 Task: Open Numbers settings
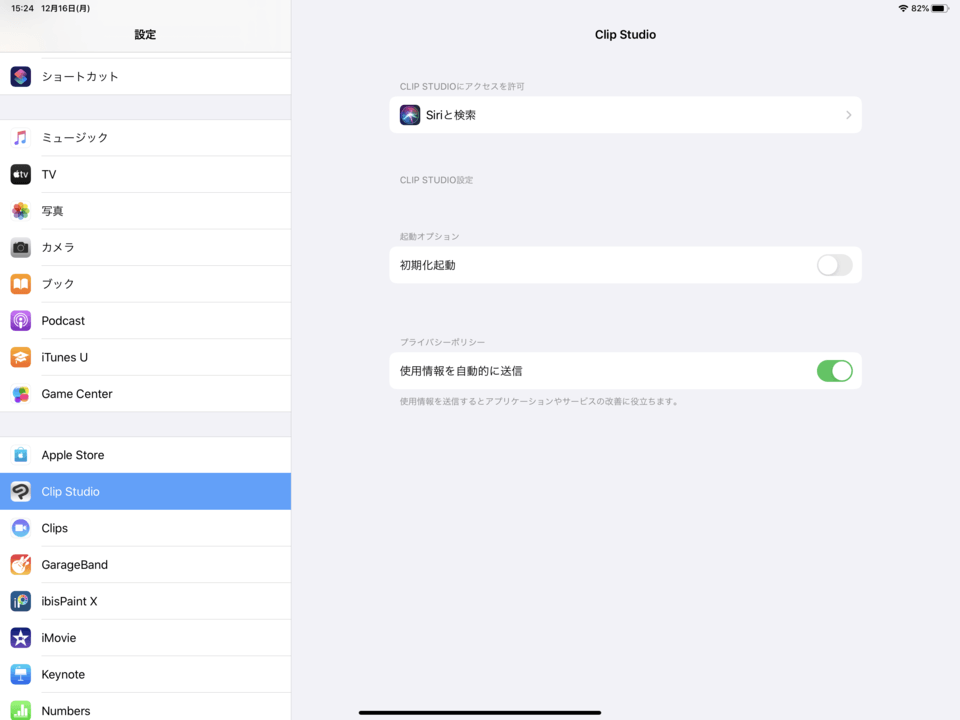click(x=146, y=707)
